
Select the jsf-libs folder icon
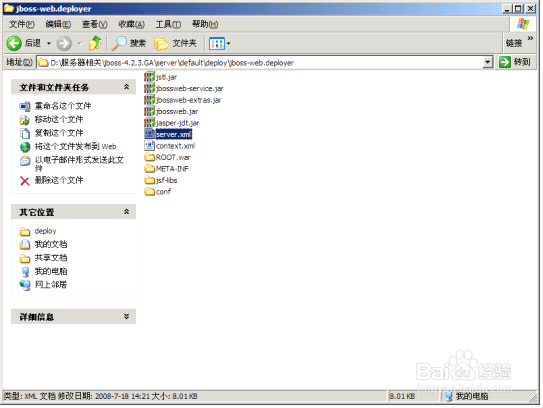(x=150, y=180)
